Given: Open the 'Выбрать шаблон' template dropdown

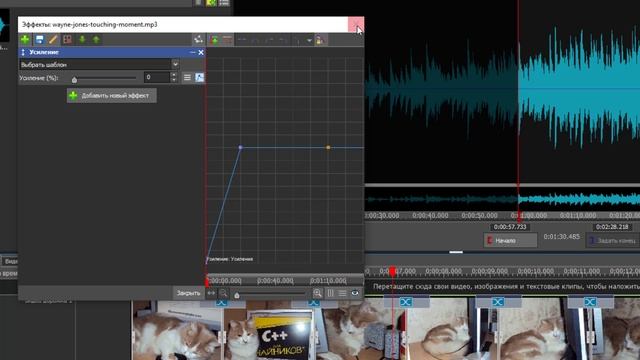Looking at the screenshot, I should 100,64.
